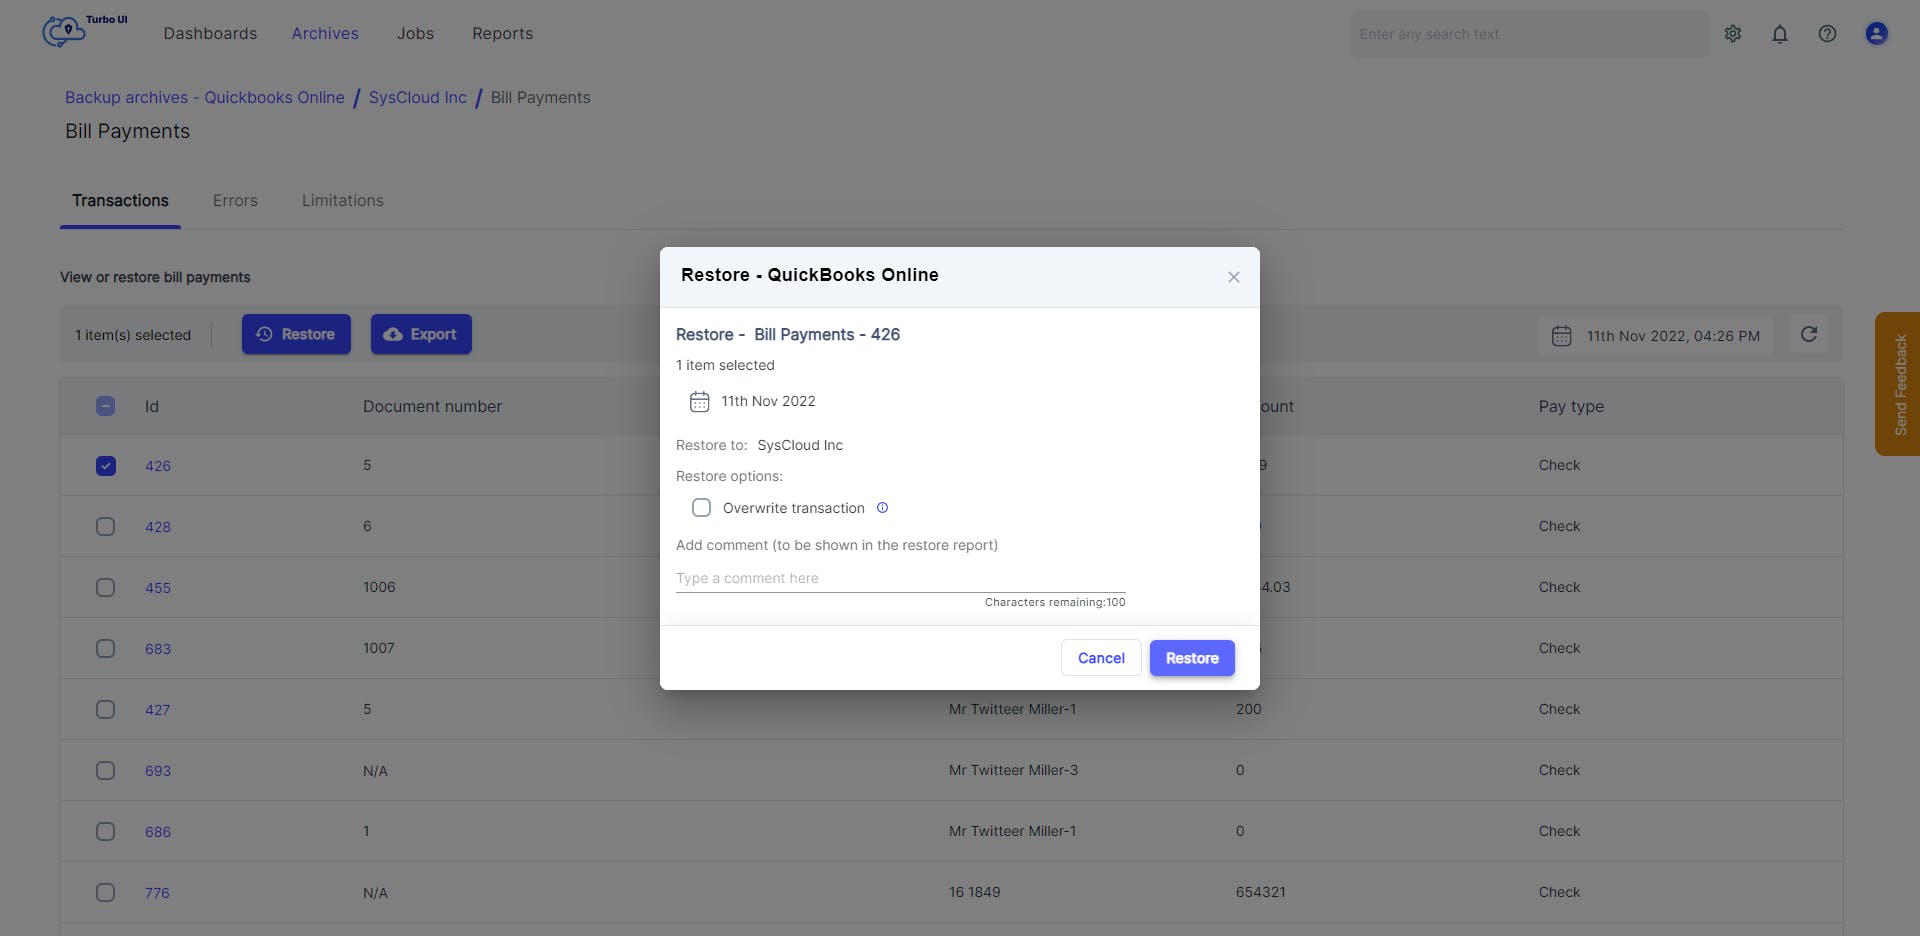
Task: Go to Backup archives - Quickbooks Online breadcrumb
Action: click(x=205, y=98)
